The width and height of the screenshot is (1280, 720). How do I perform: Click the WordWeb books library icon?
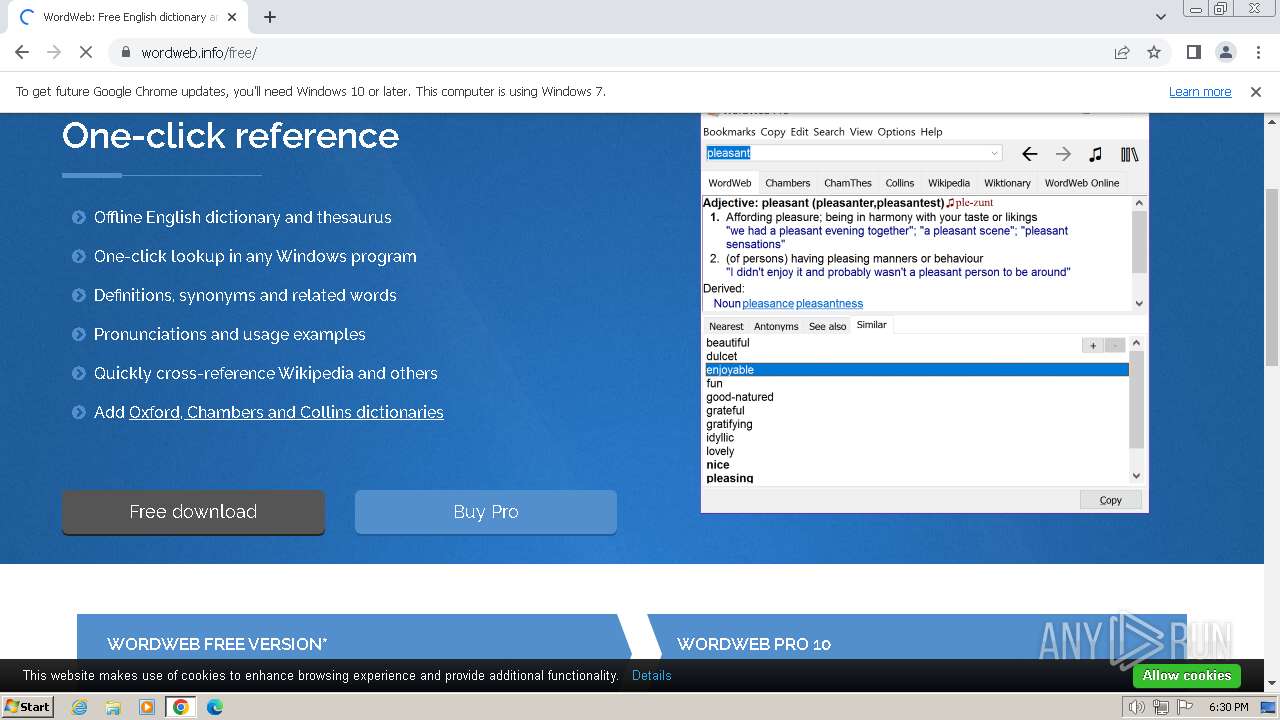[1130, 154]
